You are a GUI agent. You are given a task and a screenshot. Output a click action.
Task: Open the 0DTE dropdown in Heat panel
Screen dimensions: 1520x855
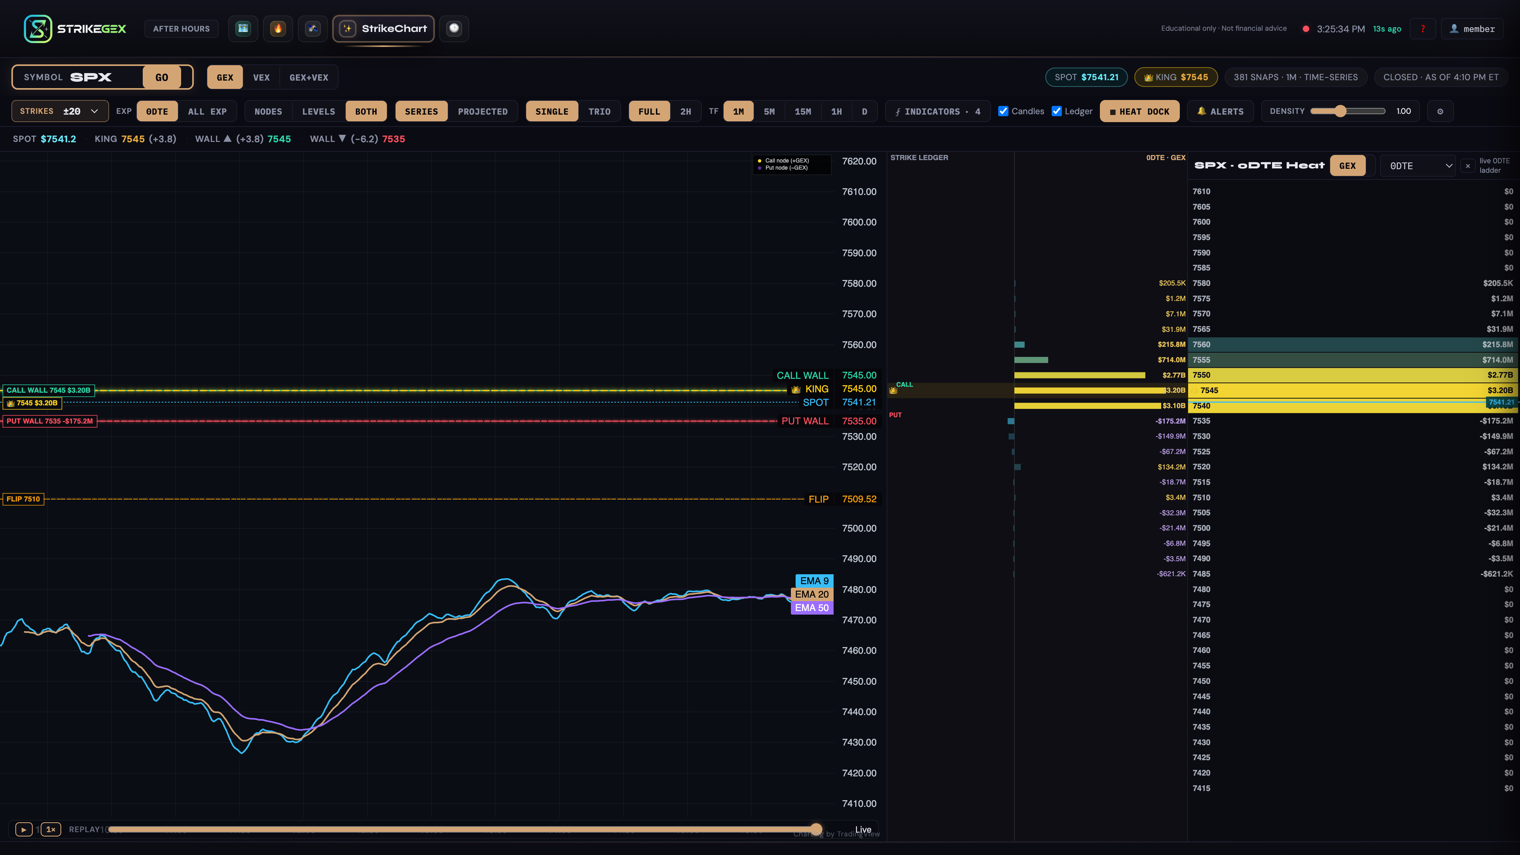[x=1419, y=166]
